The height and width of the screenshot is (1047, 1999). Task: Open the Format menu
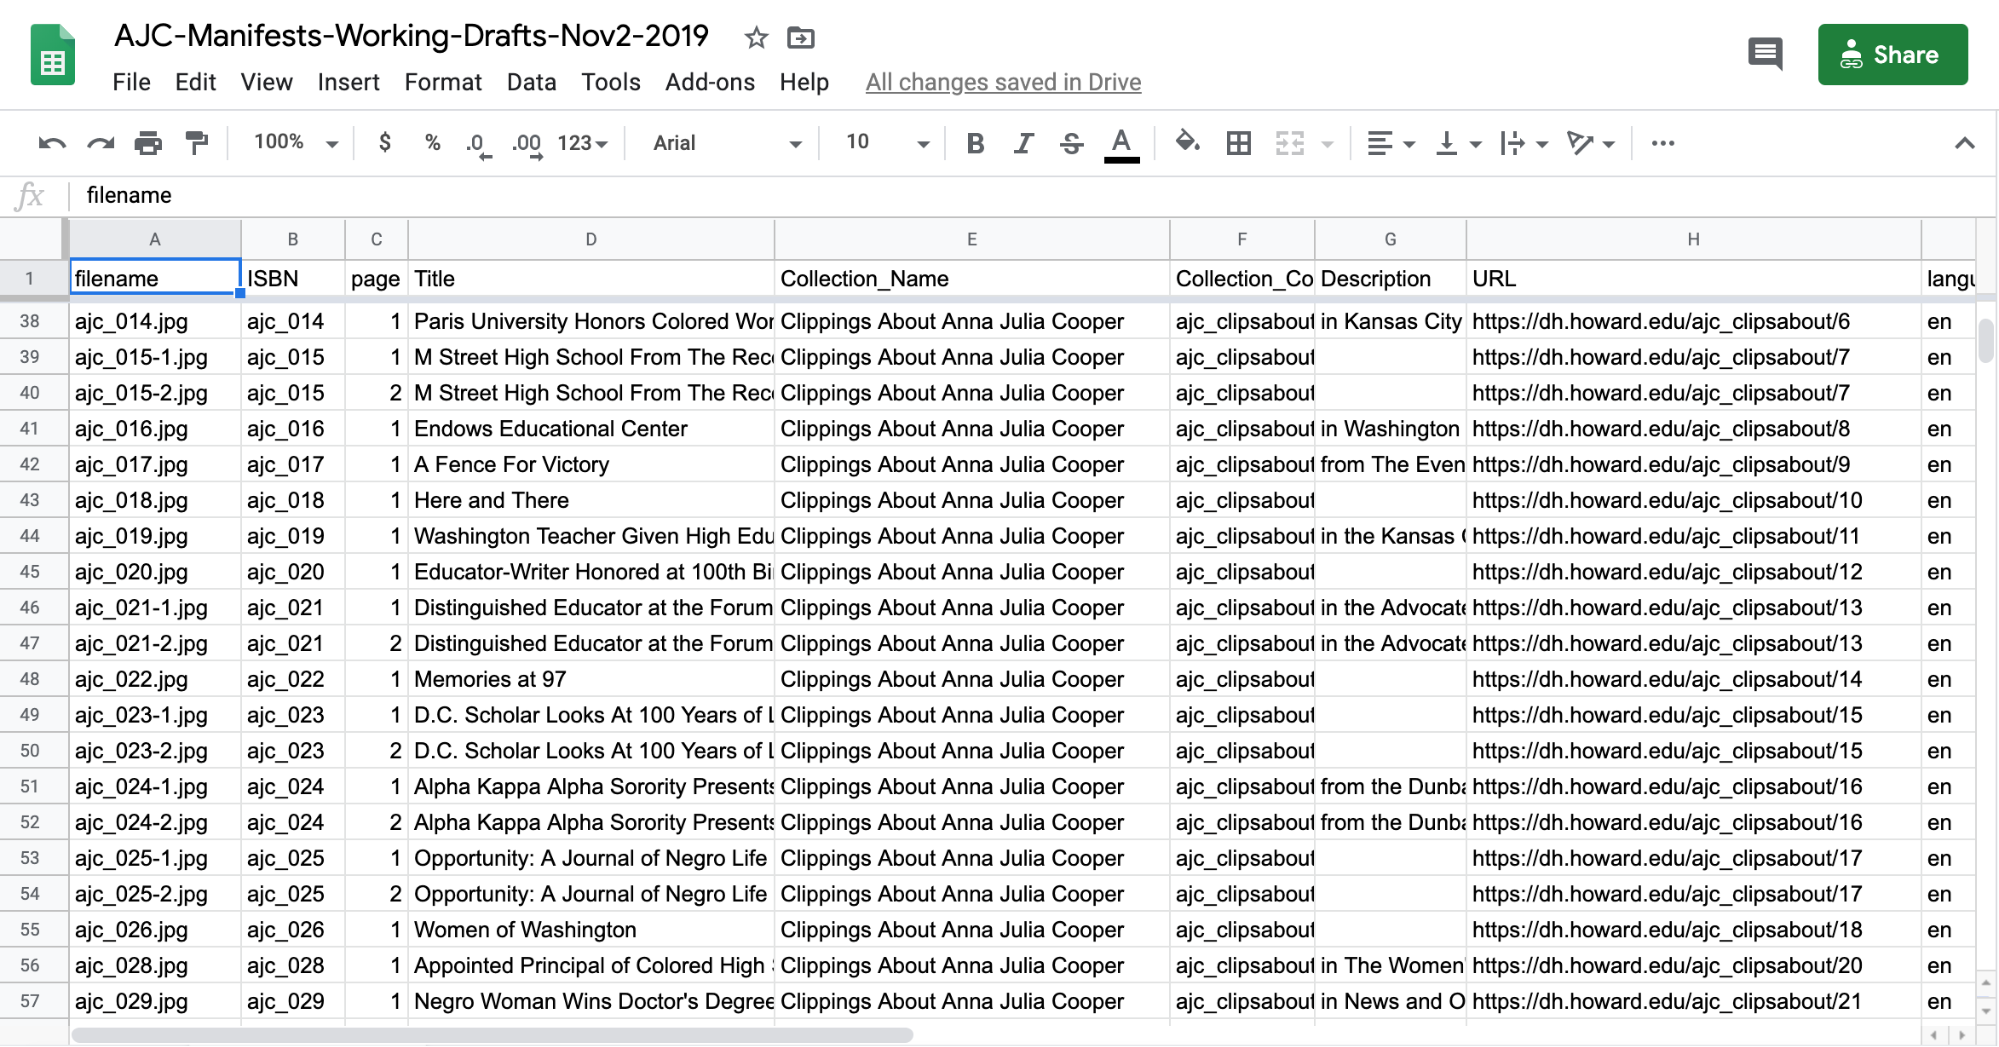click(x=443, y=82)
